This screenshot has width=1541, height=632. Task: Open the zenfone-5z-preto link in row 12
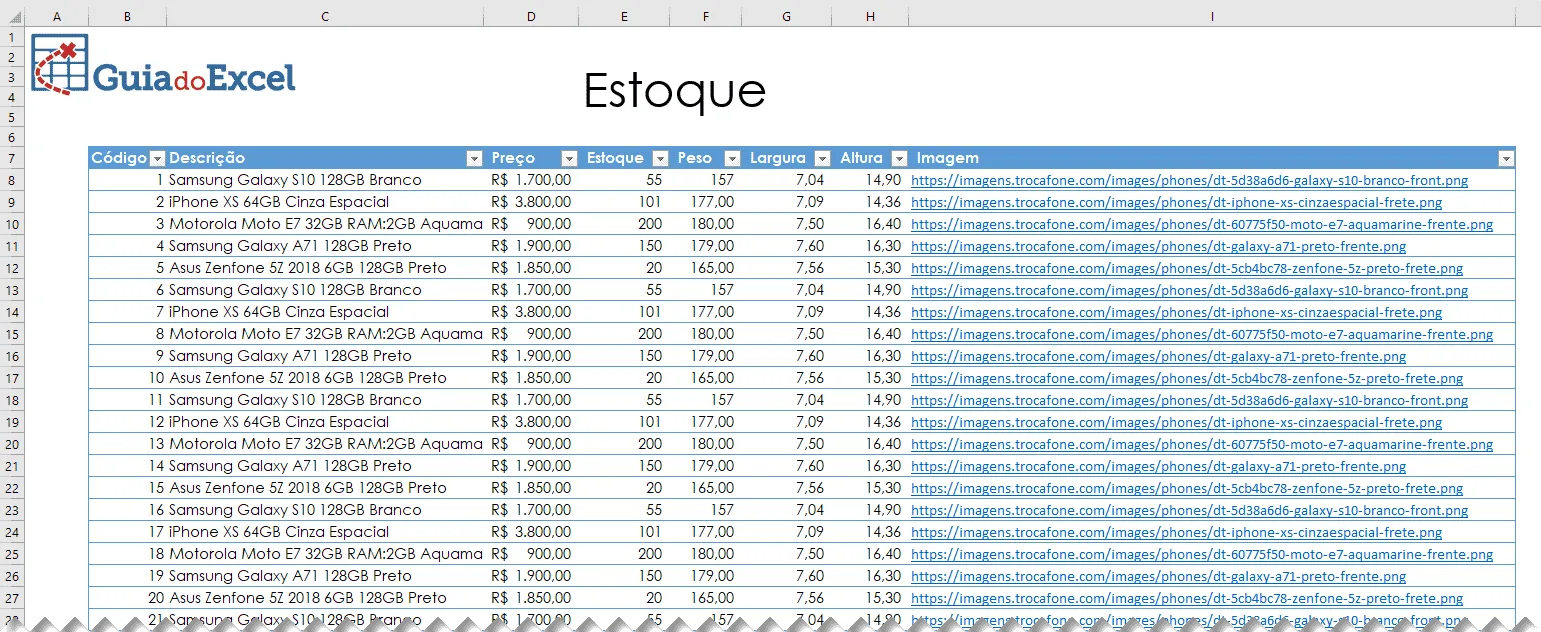(1187, 269)
